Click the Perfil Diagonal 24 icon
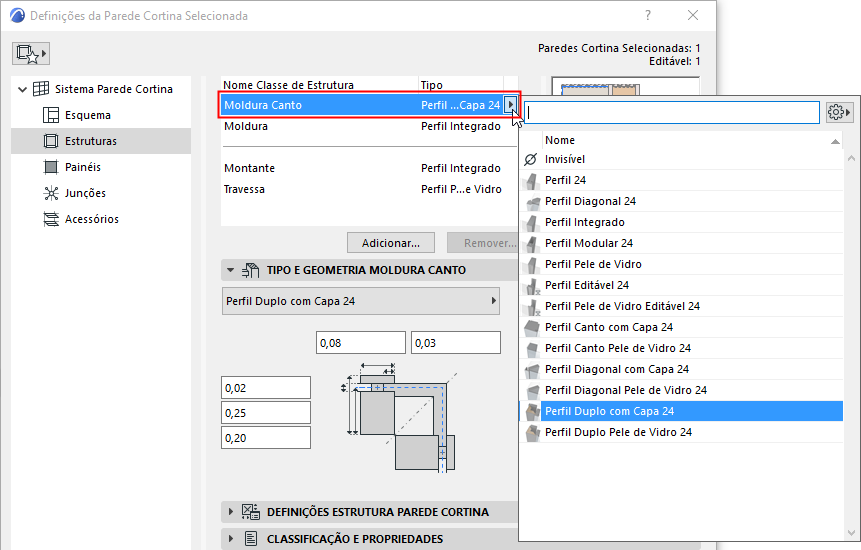861x550 pixels. coord(532,201)
